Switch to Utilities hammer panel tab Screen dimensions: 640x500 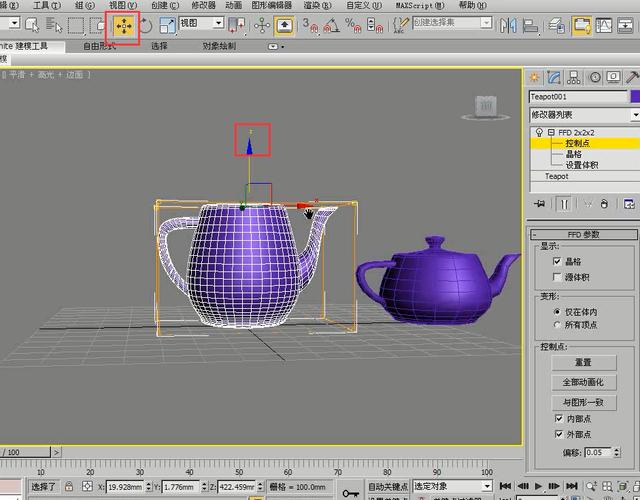point(632,77)
